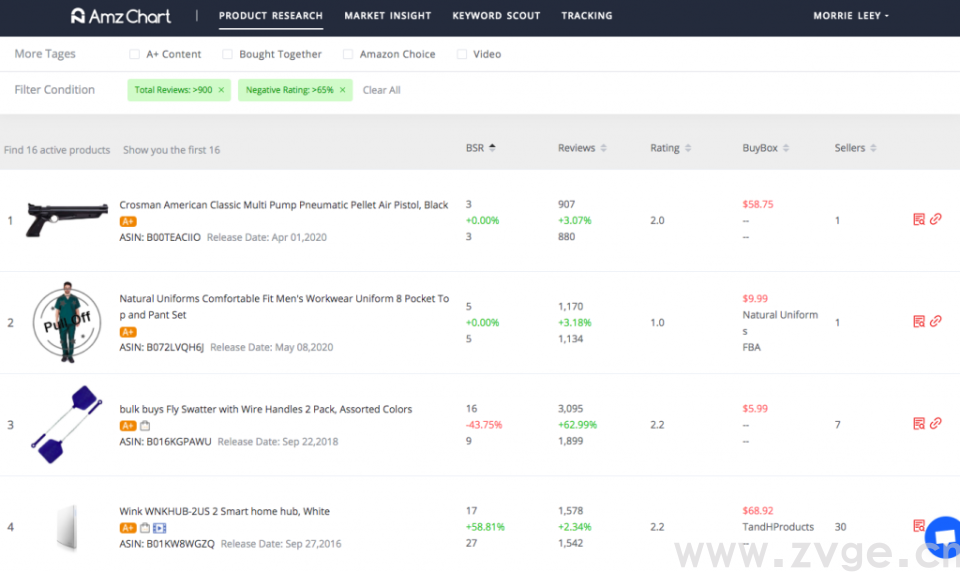
Task: Click the video badge on Wink hub
Action: [160, 528]
